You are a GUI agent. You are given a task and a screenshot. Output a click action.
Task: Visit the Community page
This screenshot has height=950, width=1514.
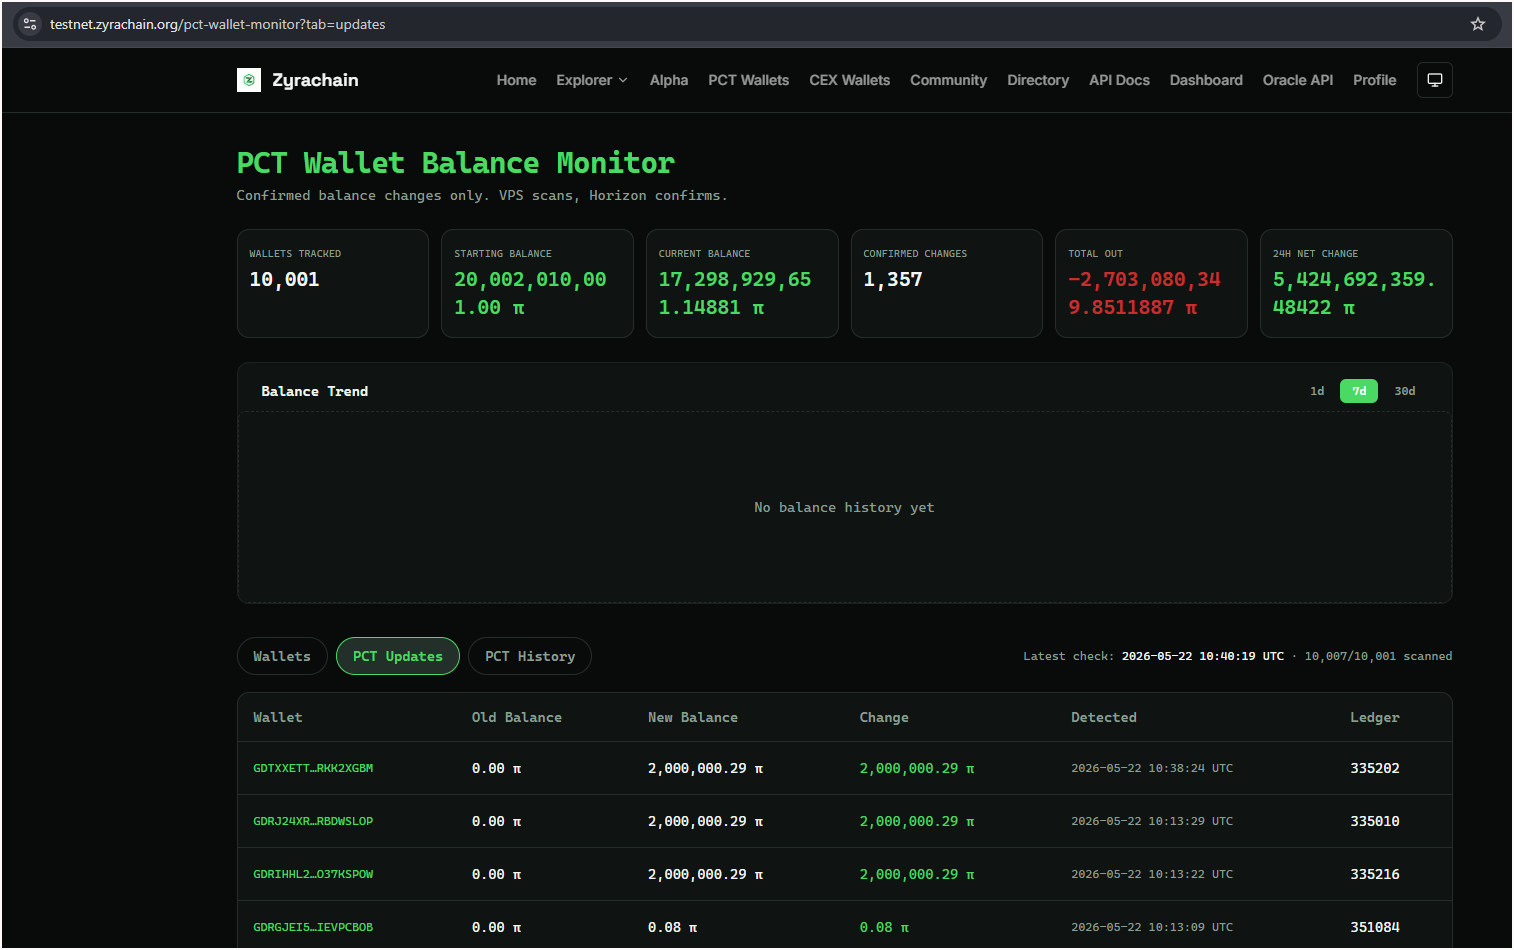pyautogui.click(x=948, y=80)
